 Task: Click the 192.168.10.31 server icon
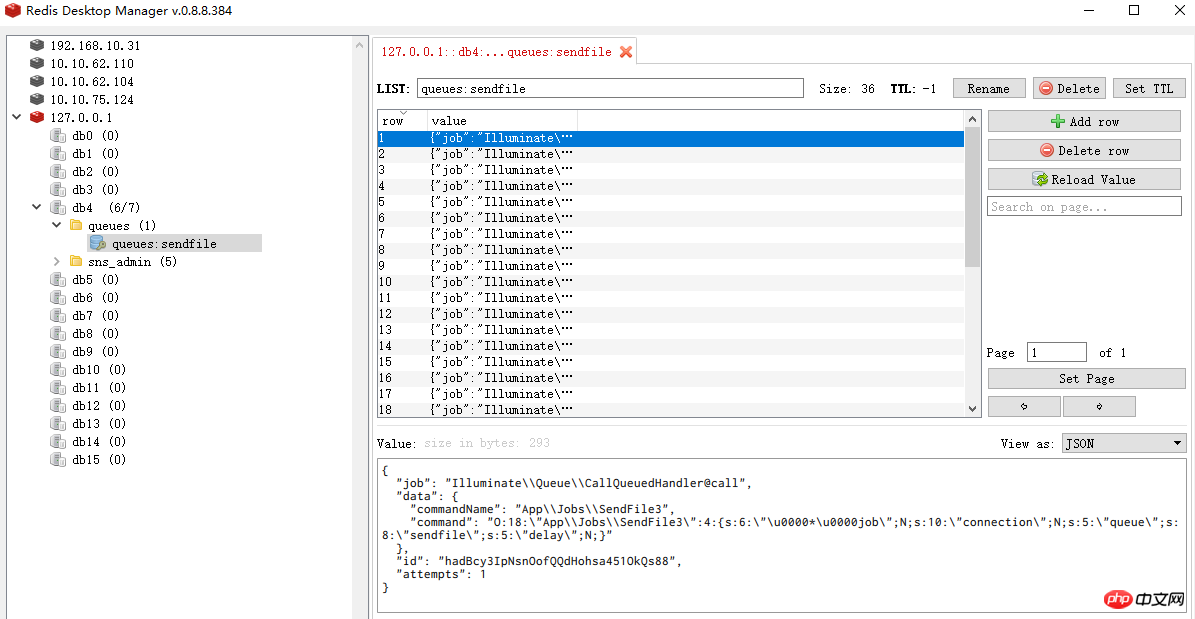point(37,45)
